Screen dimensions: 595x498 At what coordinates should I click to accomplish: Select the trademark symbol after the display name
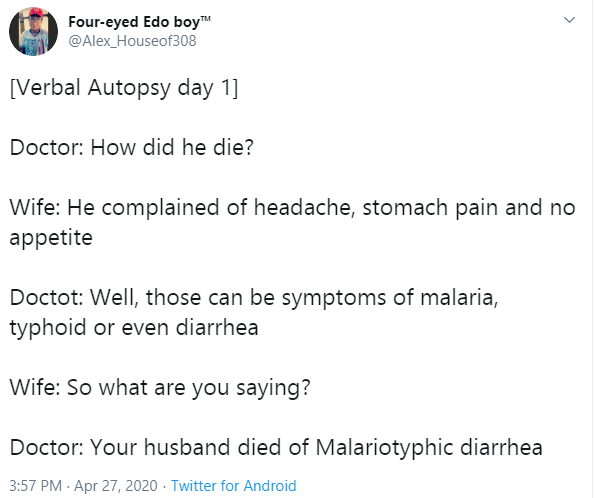click(x=205, y=18)
